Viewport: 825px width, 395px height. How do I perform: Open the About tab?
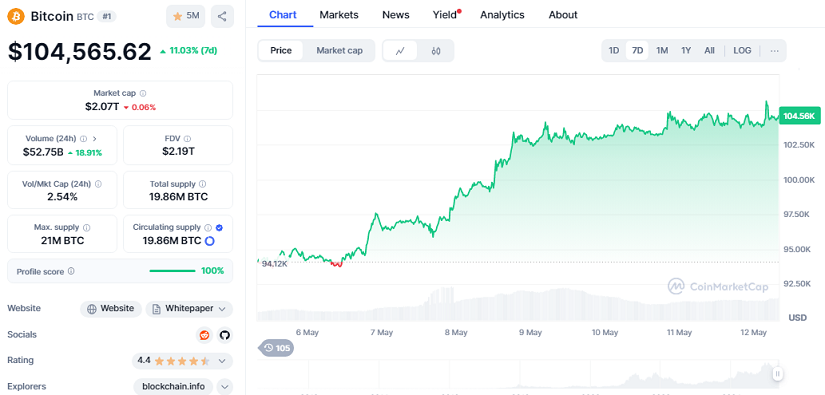[x=563, y=15]
